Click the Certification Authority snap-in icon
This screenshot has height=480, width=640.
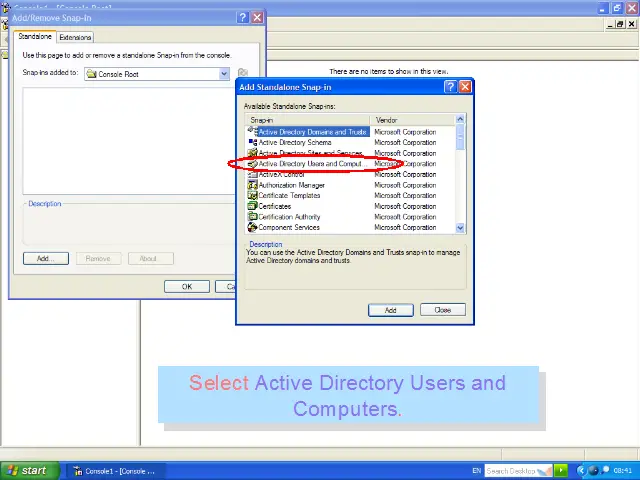(253, 217)
